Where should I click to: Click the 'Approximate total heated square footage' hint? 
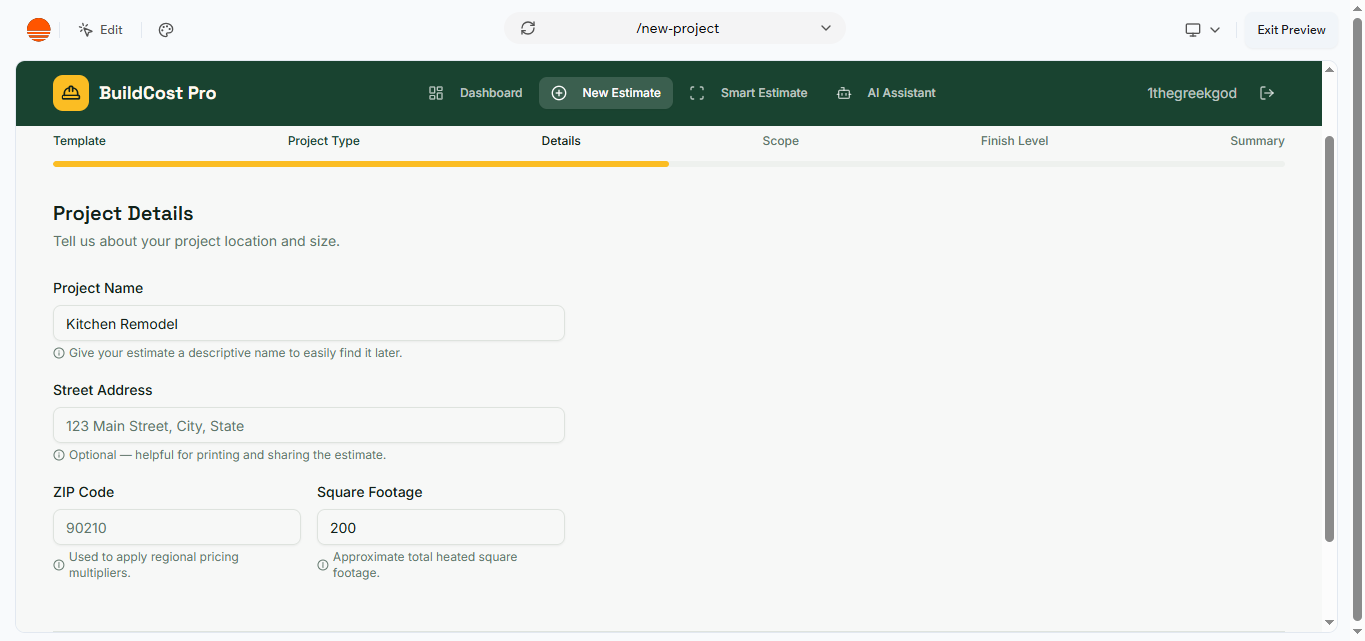coord(425,565)
